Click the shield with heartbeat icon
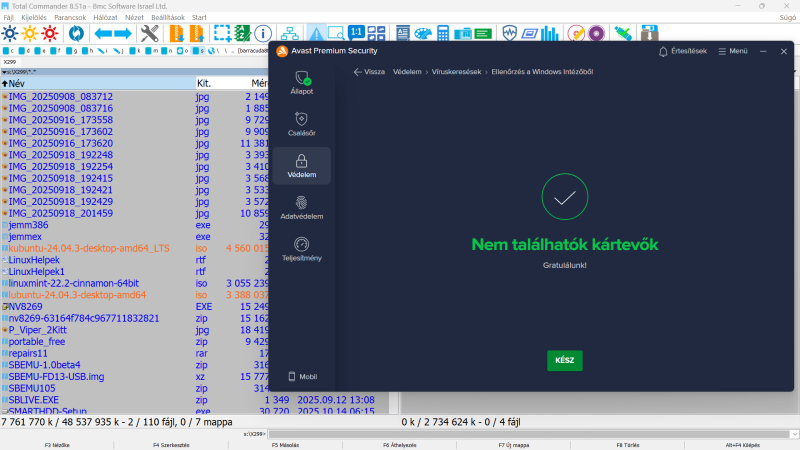The width and height of the screenshot is (800, 450). (x=509, y=34)
